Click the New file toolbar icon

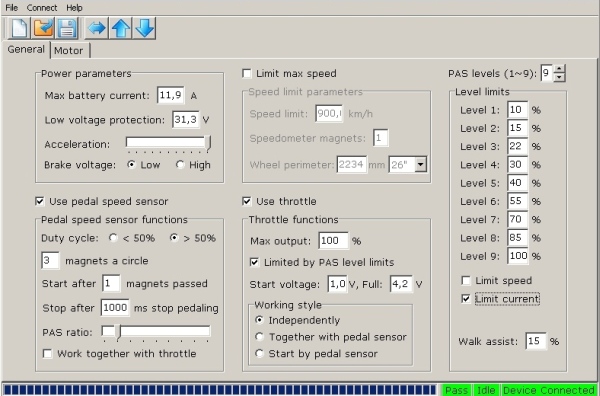pos(19,28)
